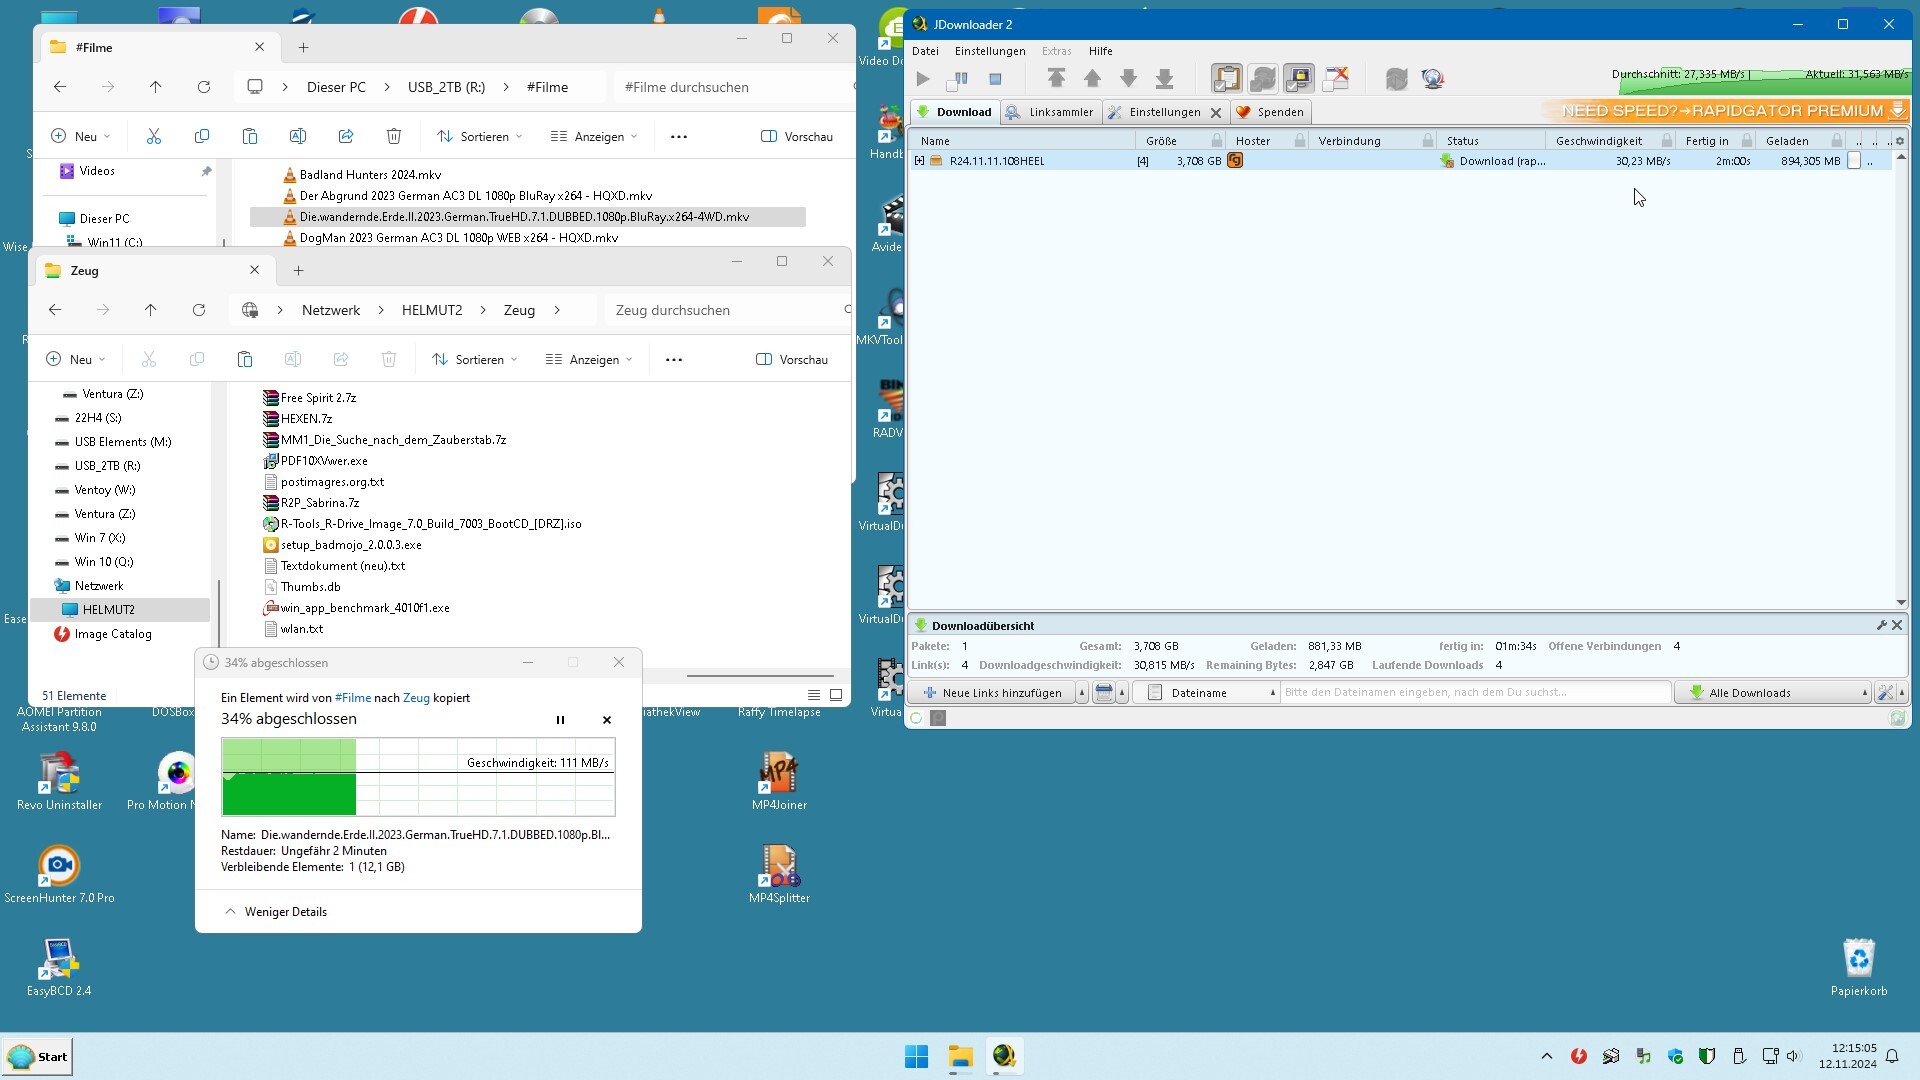Open Neu dropdown in #Filme window

pyautogui.click(x=80, y=136)
